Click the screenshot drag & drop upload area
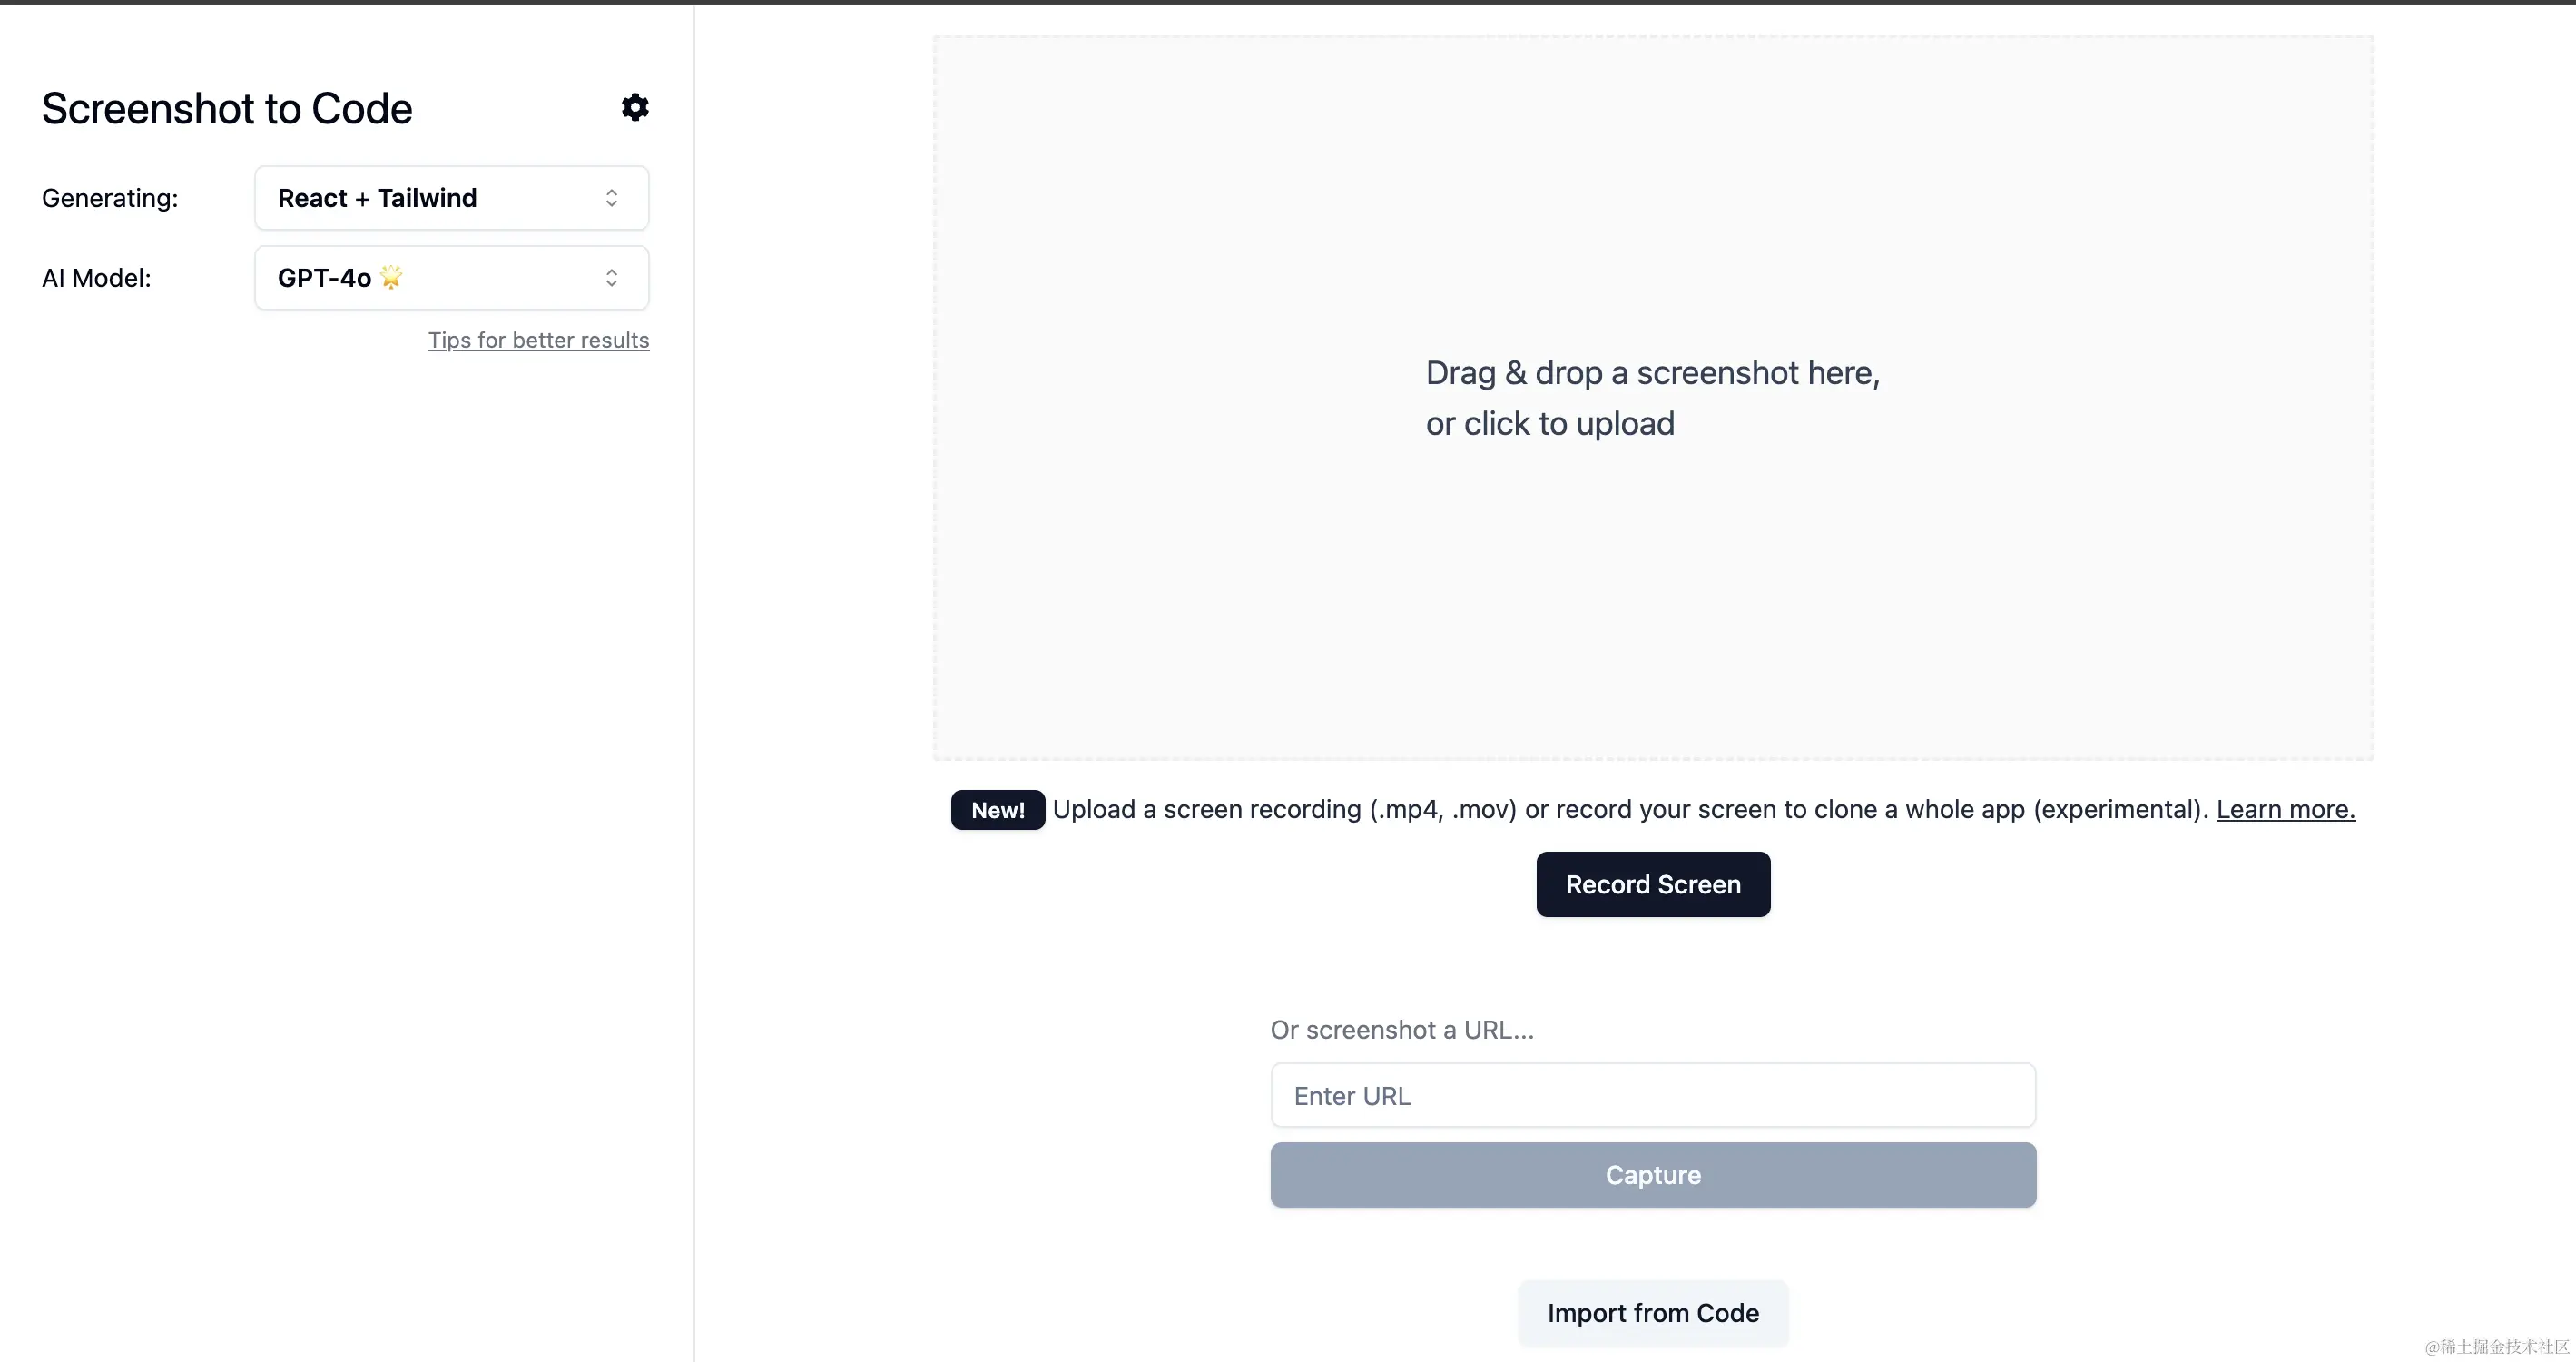Image resolution: width=2576 pixels, height=1362 pixels. 1653,398
